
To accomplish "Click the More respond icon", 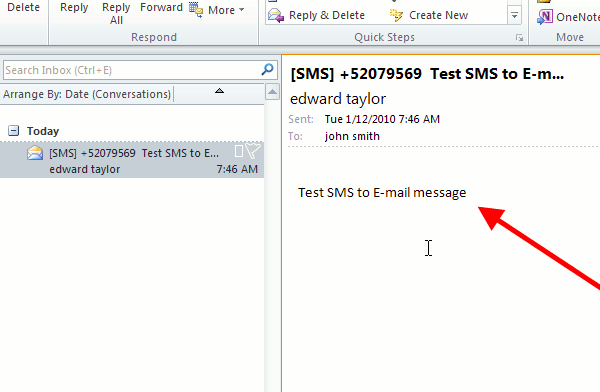I will pyautogui.click(x=196, y=10).
